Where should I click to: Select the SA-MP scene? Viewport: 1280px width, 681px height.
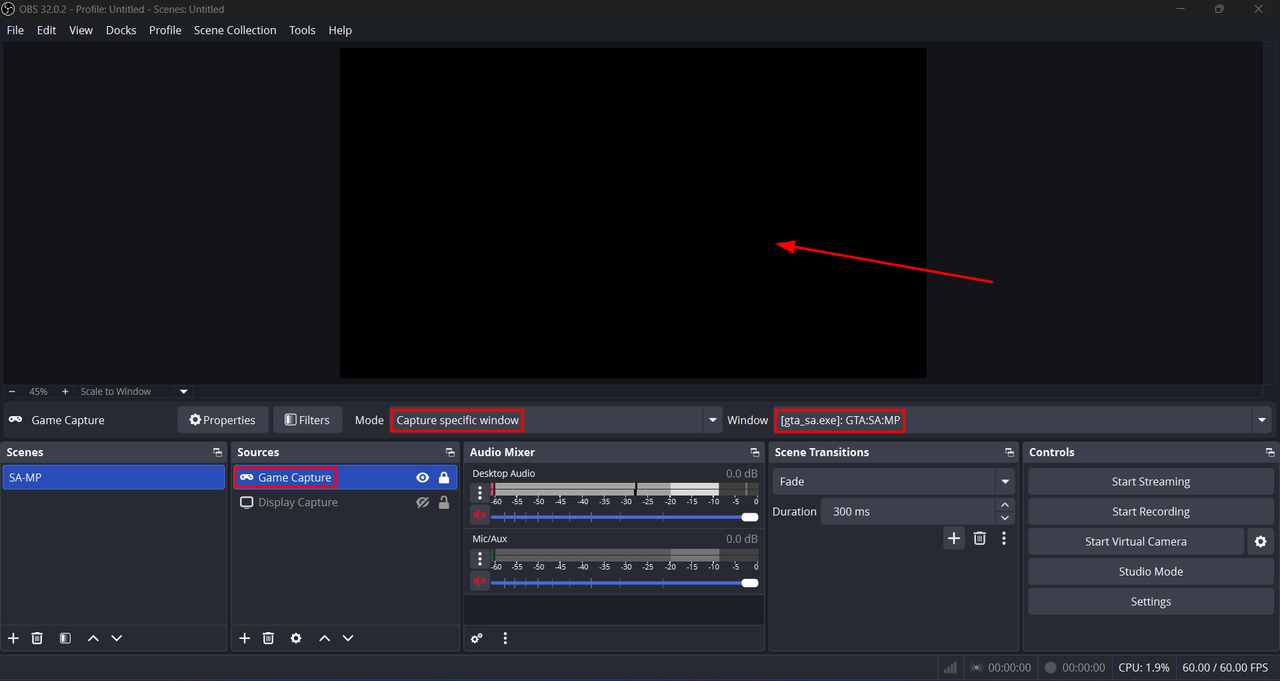point(114,478)
